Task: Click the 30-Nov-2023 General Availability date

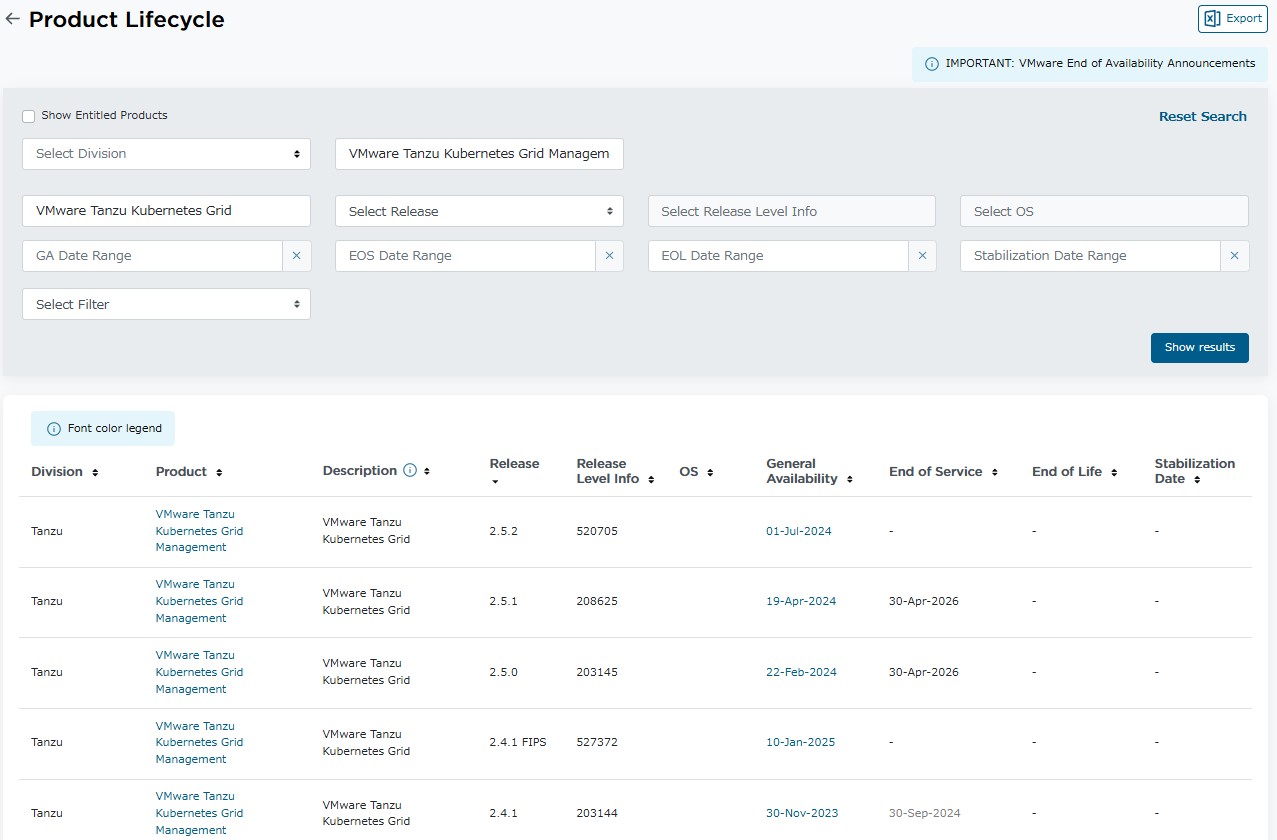Action: click(802, 813)
